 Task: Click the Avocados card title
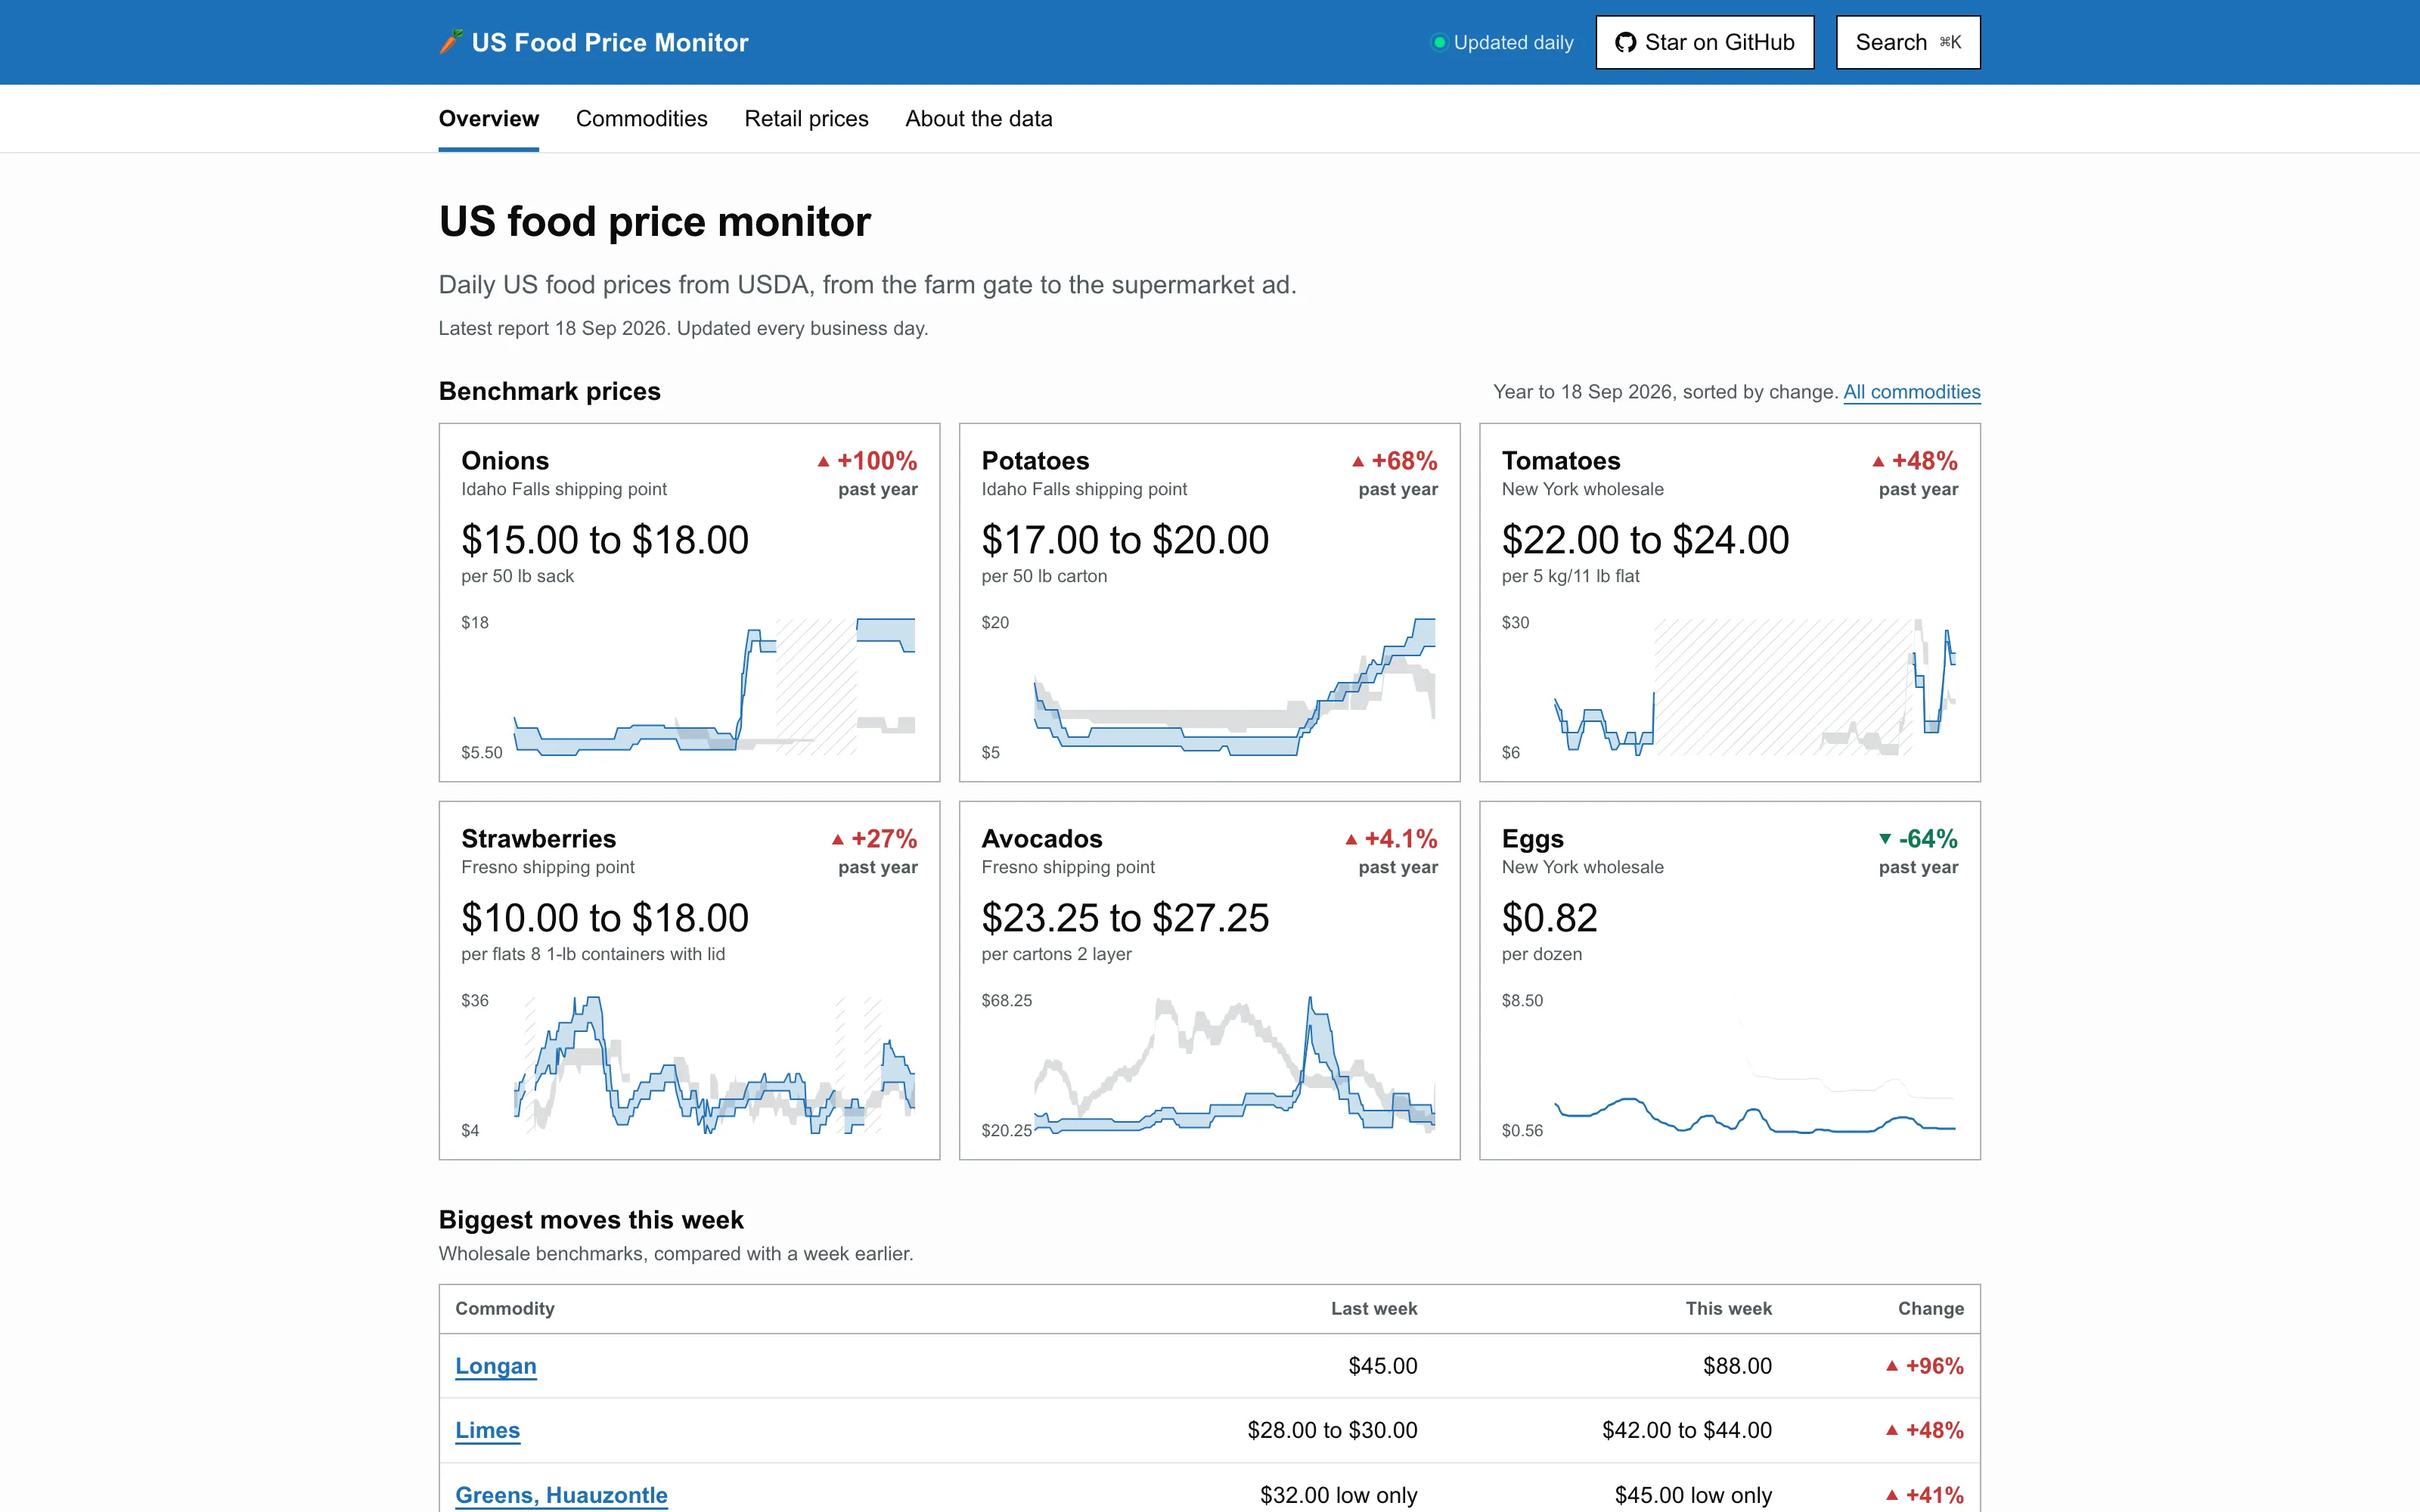1042,839
